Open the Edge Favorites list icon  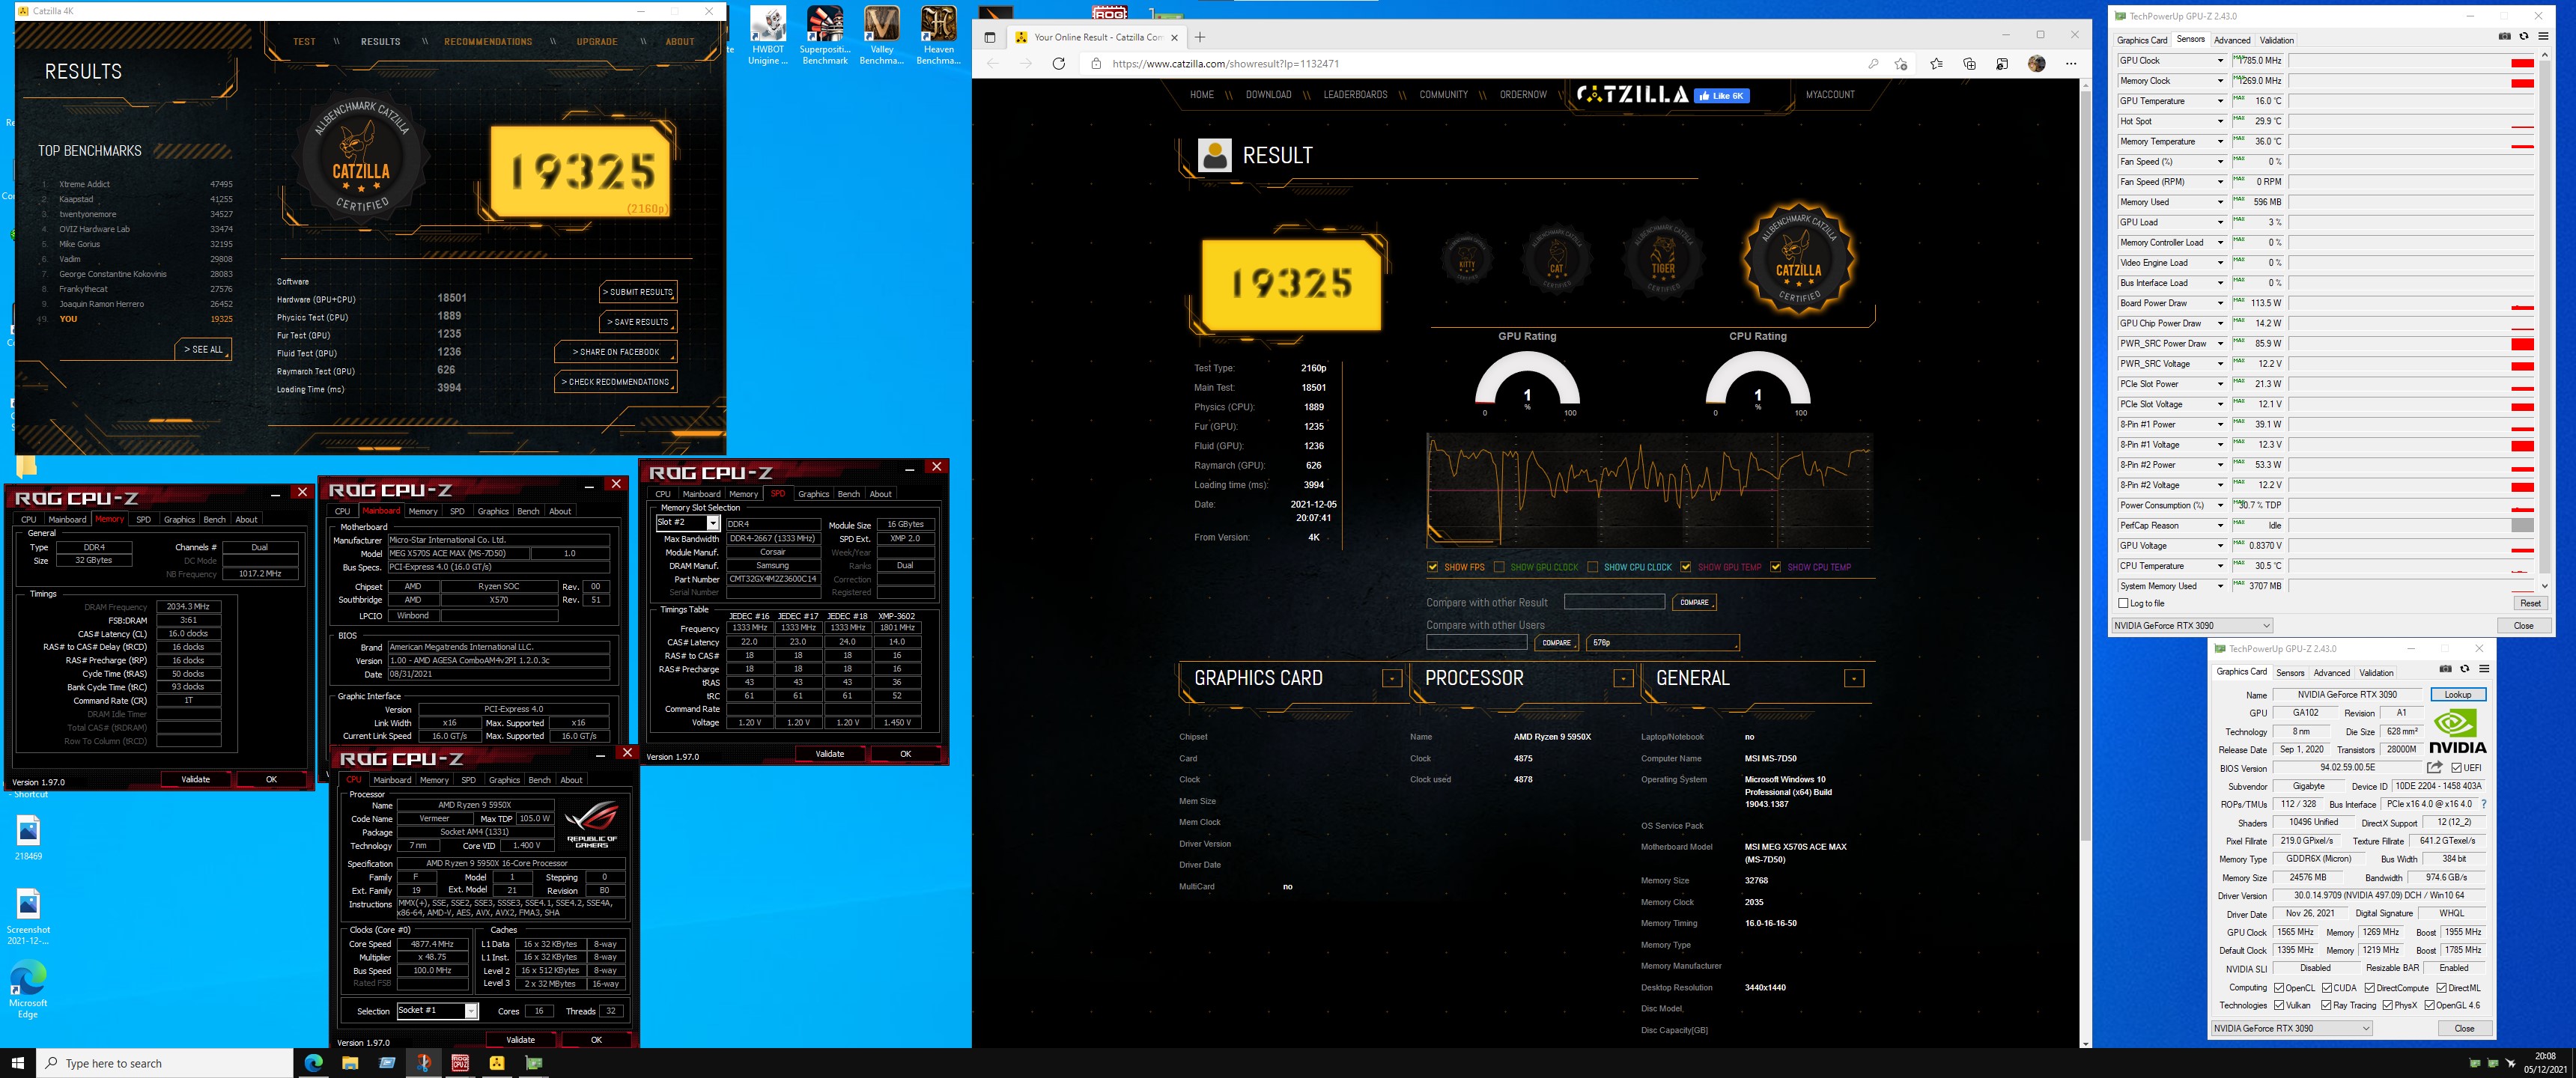1936,64
